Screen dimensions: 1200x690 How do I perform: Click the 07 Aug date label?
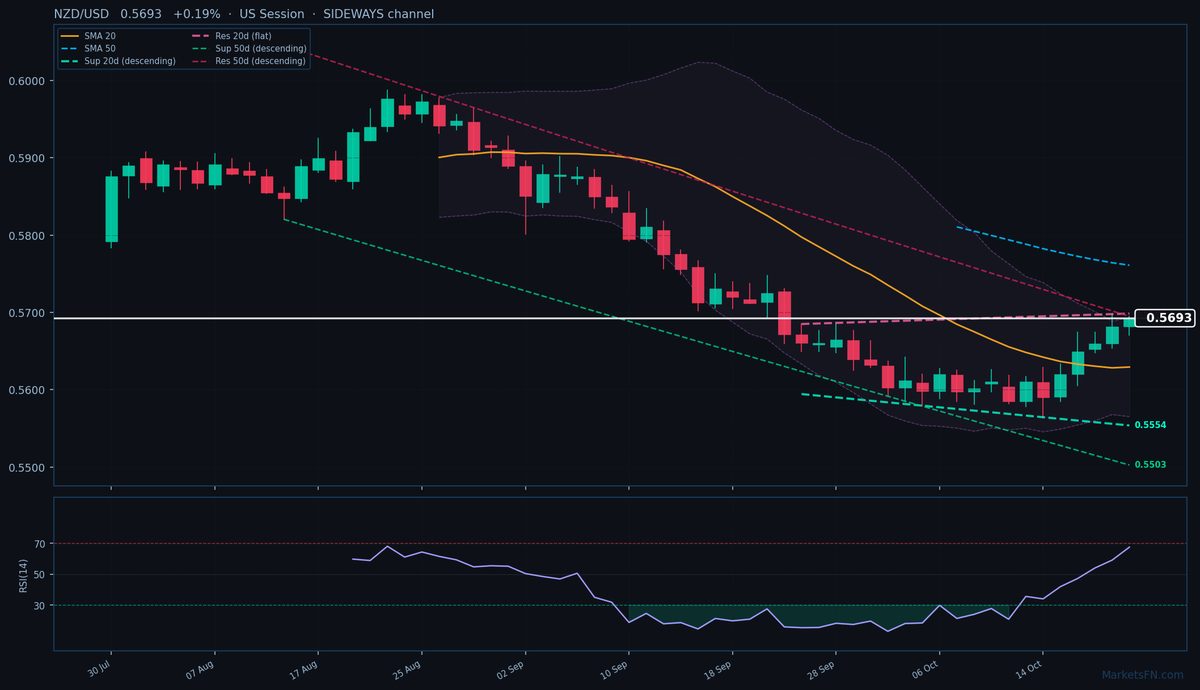202,668
